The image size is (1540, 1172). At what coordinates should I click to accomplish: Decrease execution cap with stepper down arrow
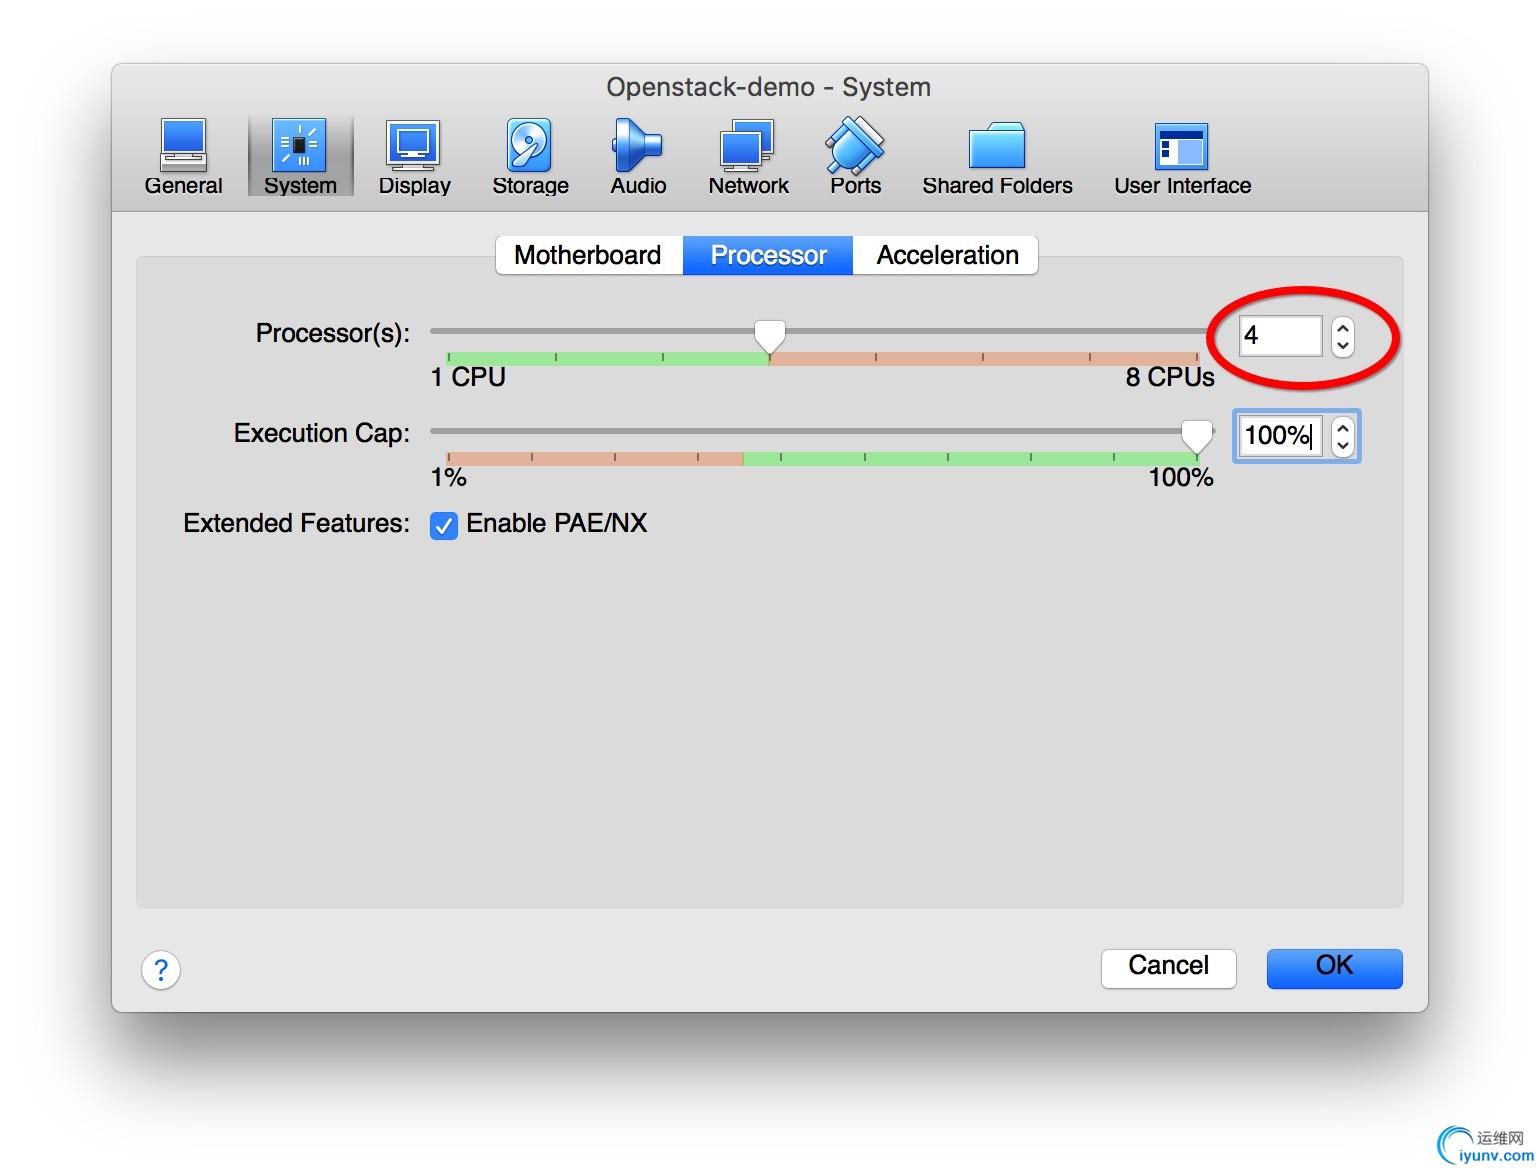pyautogui.click(x=1343, y=445)
